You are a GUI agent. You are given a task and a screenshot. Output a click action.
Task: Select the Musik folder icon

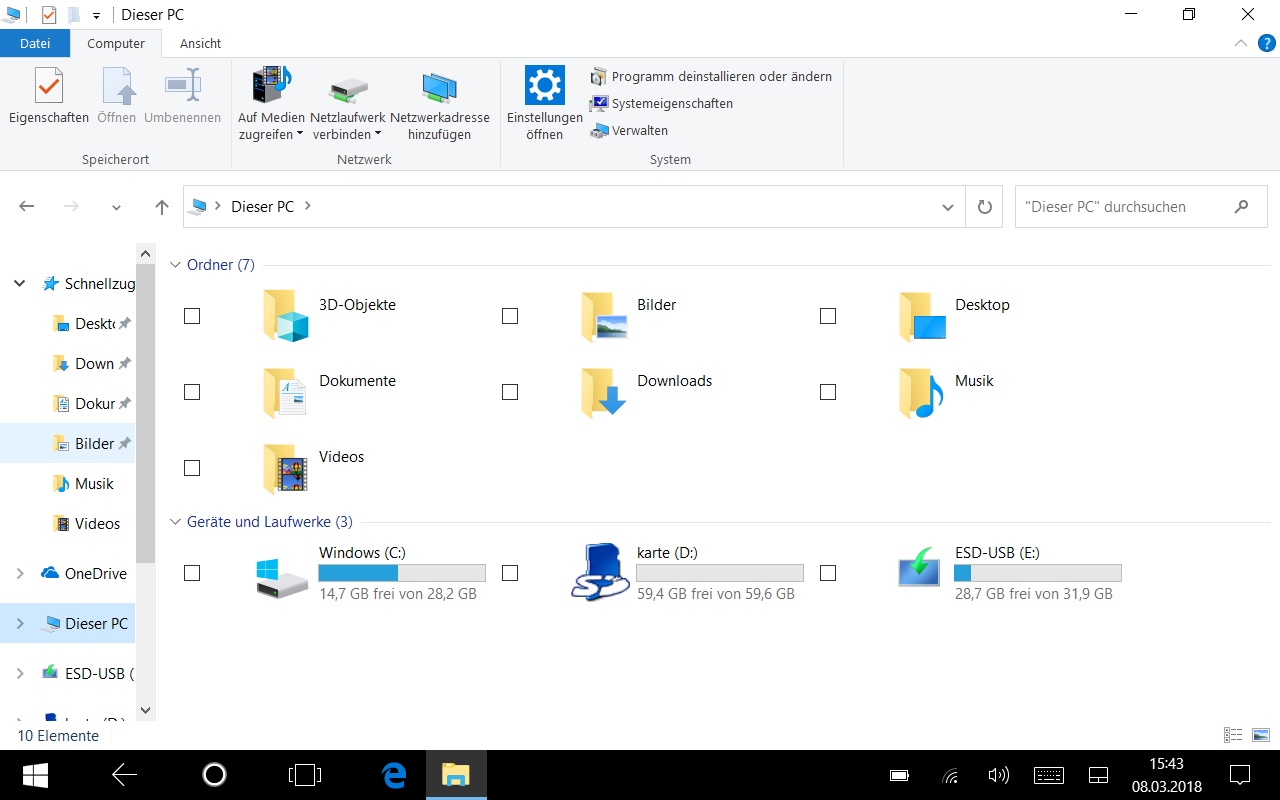click(921, 392)
